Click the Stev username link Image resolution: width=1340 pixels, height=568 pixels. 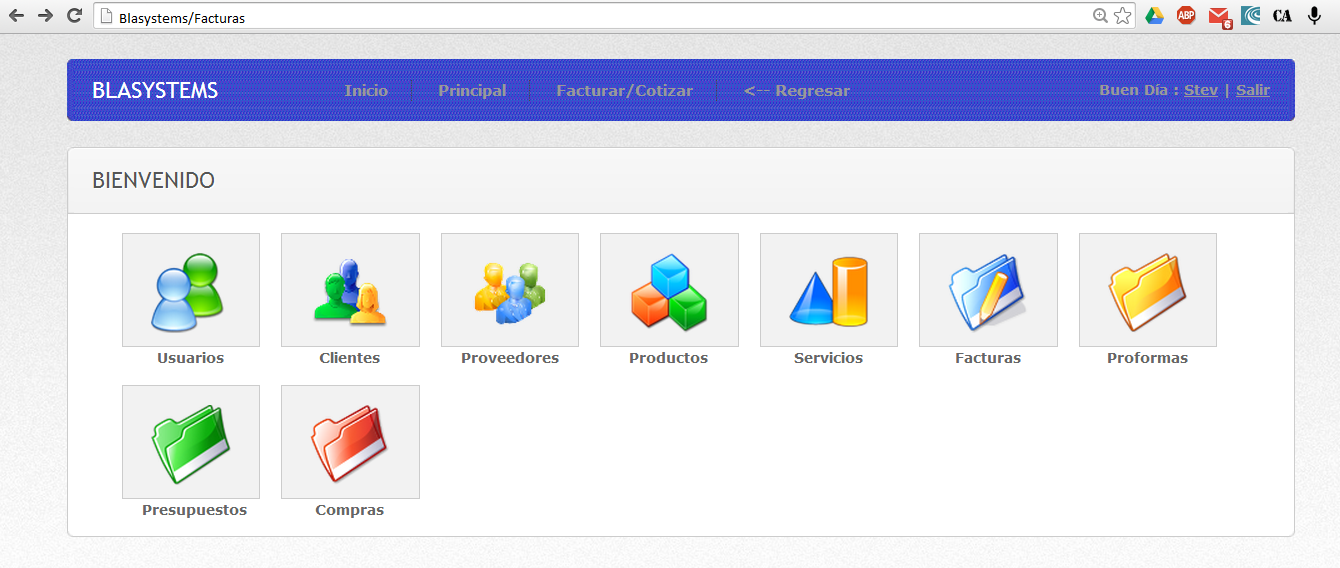coord(1200,90)
